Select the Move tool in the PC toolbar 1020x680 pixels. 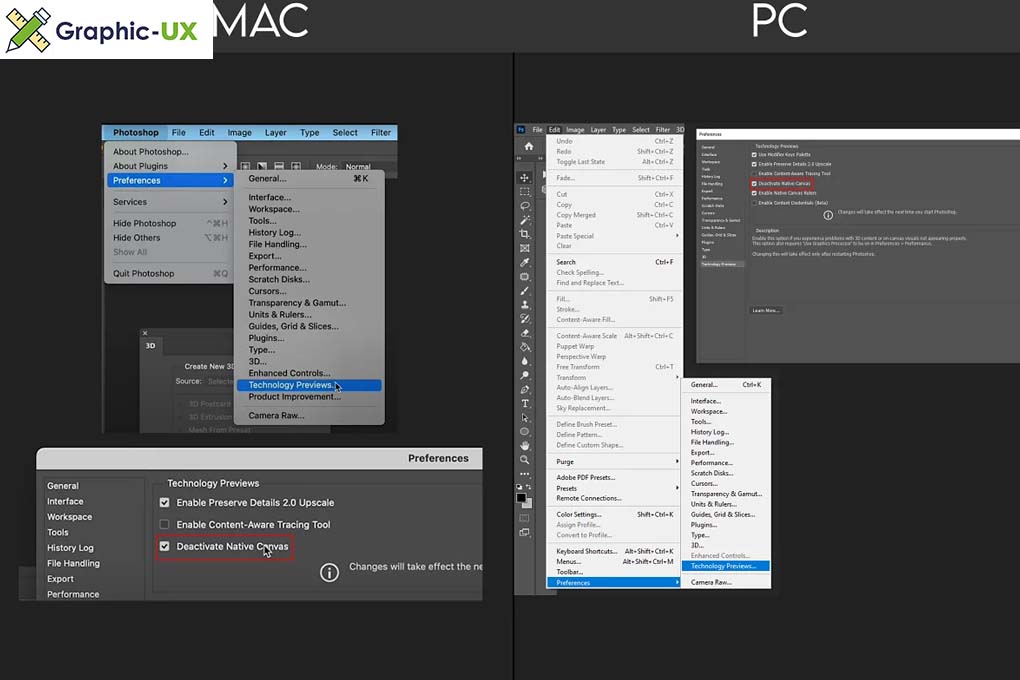point(525,177)
